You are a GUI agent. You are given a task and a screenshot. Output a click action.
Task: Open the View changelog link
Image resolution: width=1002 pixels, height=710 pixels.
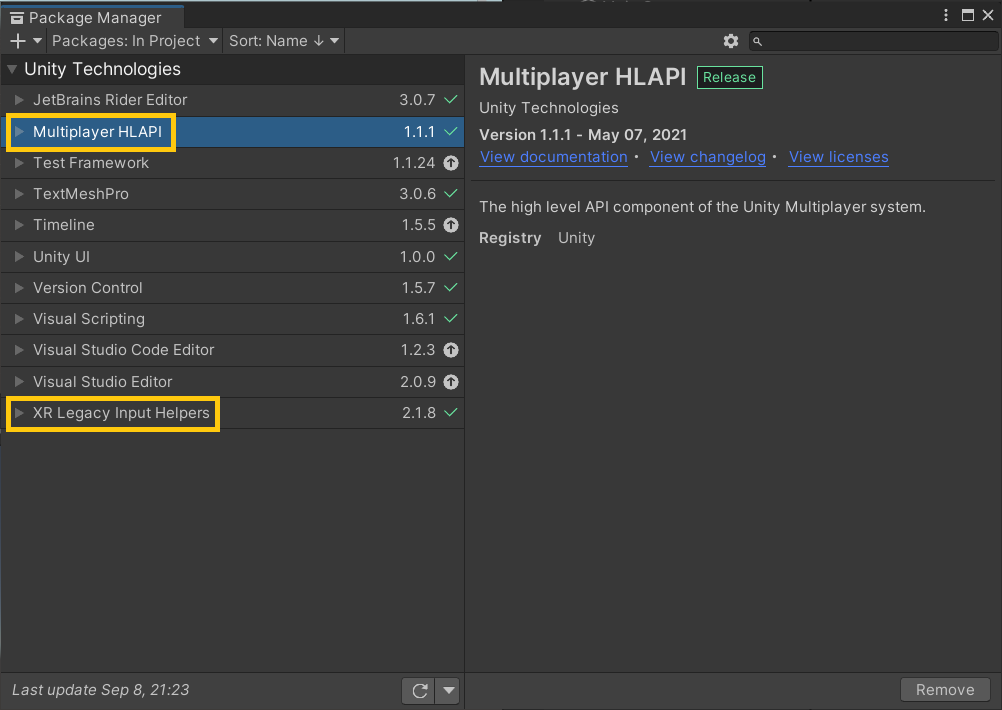[x=707, y=157]
